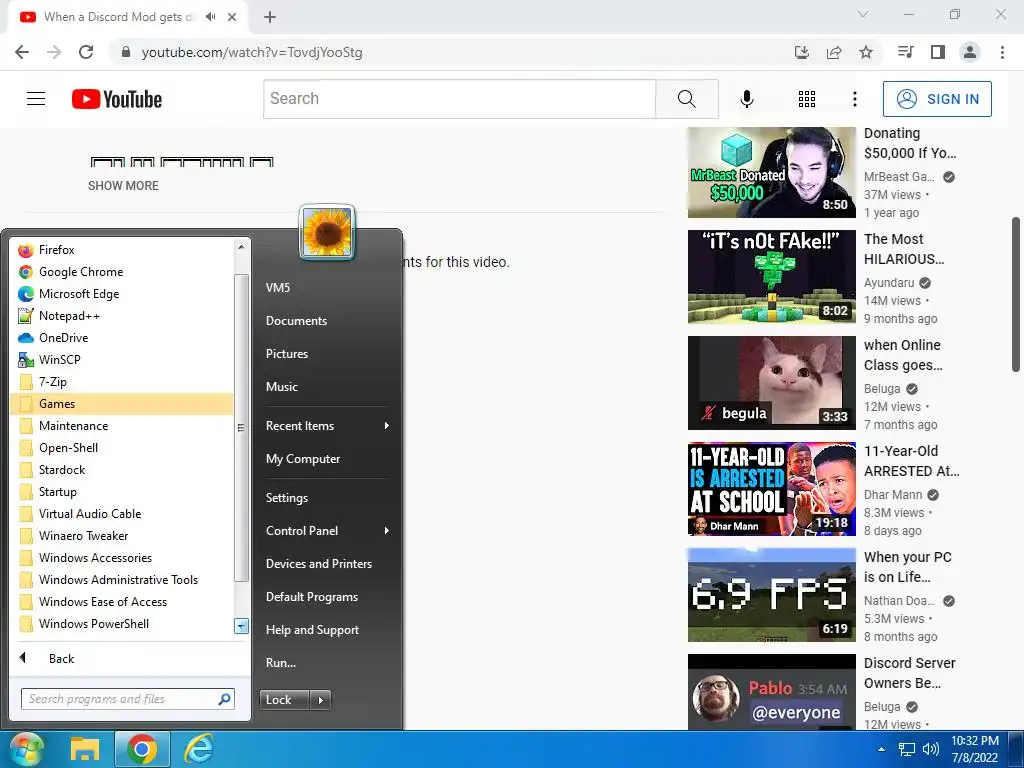Open Chrome's three-dot customize menu
1024x768 pixels.
[x=1002, y=52]
